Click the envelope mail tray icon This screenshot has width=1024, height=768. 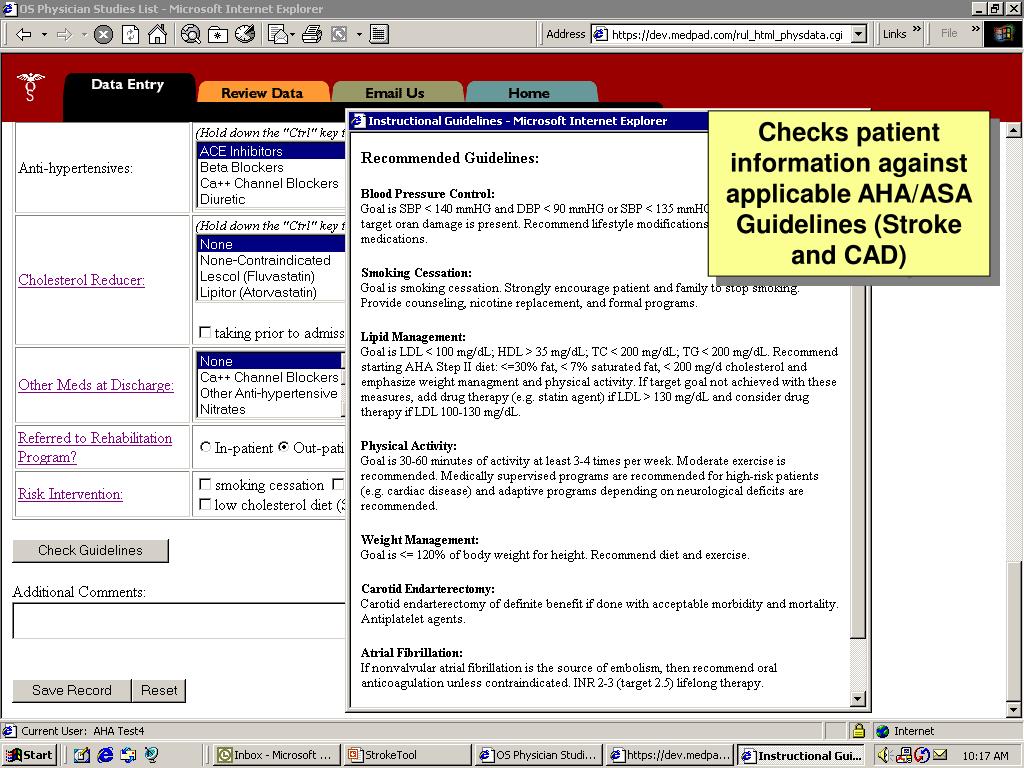tap(940, 755)
